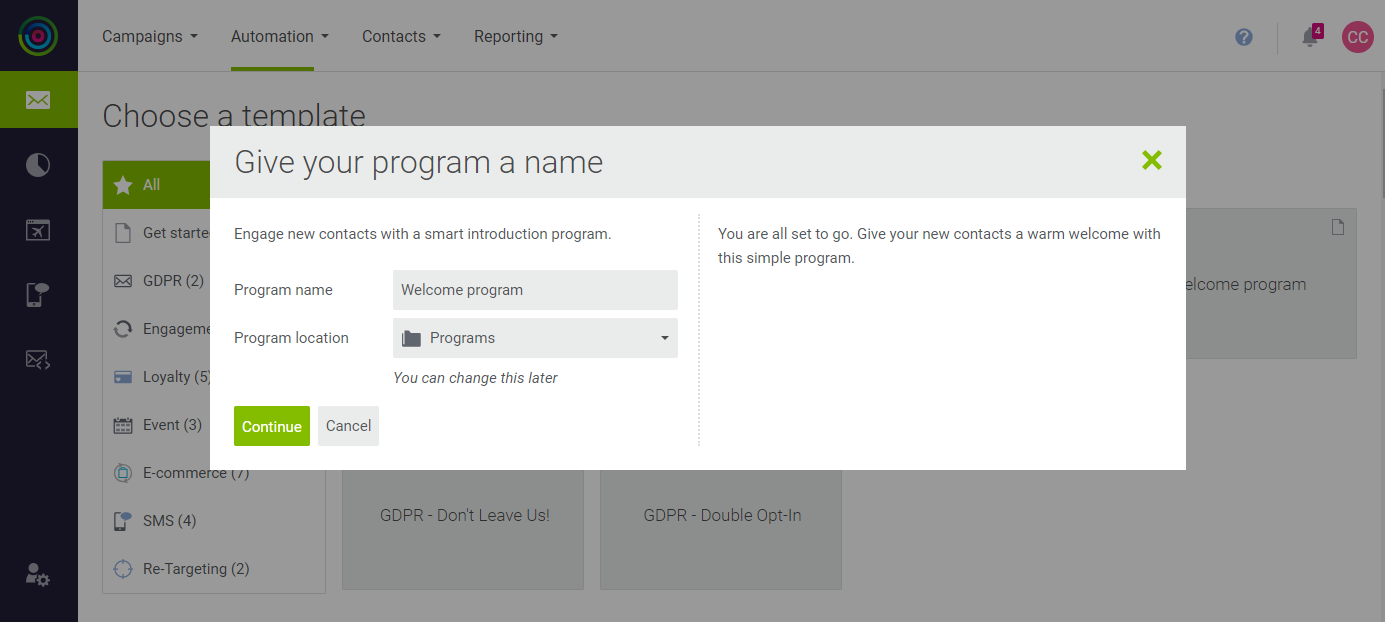Select the Get started category
The image size is (1385, 622).
coord(157,233)
